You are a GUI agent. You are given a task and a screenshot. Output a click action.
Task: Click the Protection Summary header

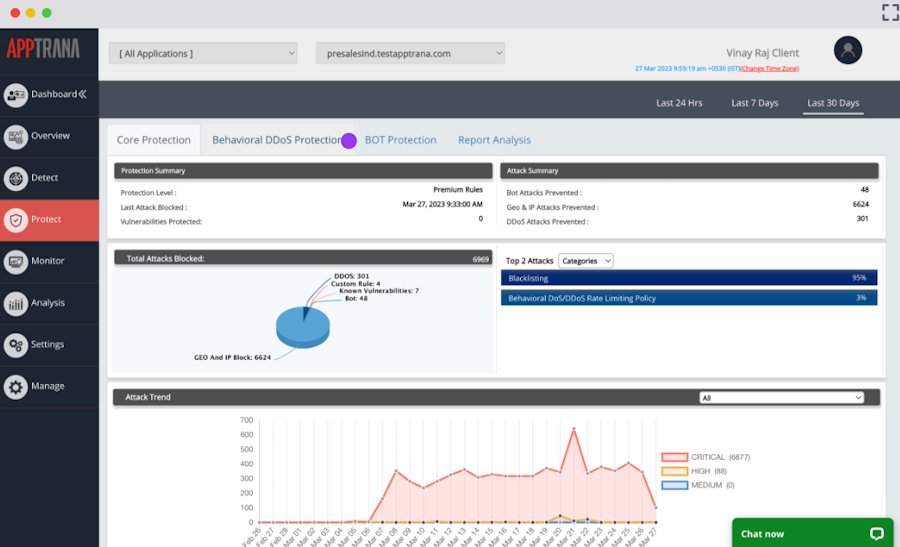[x=303, y=170]
